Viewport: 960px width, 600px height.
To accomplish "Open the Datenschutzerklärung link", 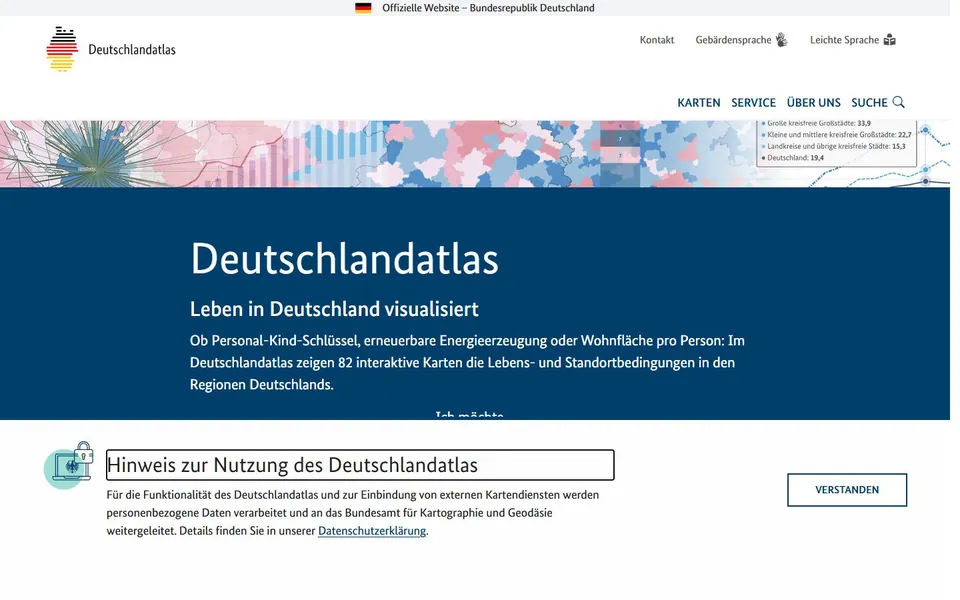I will click(372, 531).
